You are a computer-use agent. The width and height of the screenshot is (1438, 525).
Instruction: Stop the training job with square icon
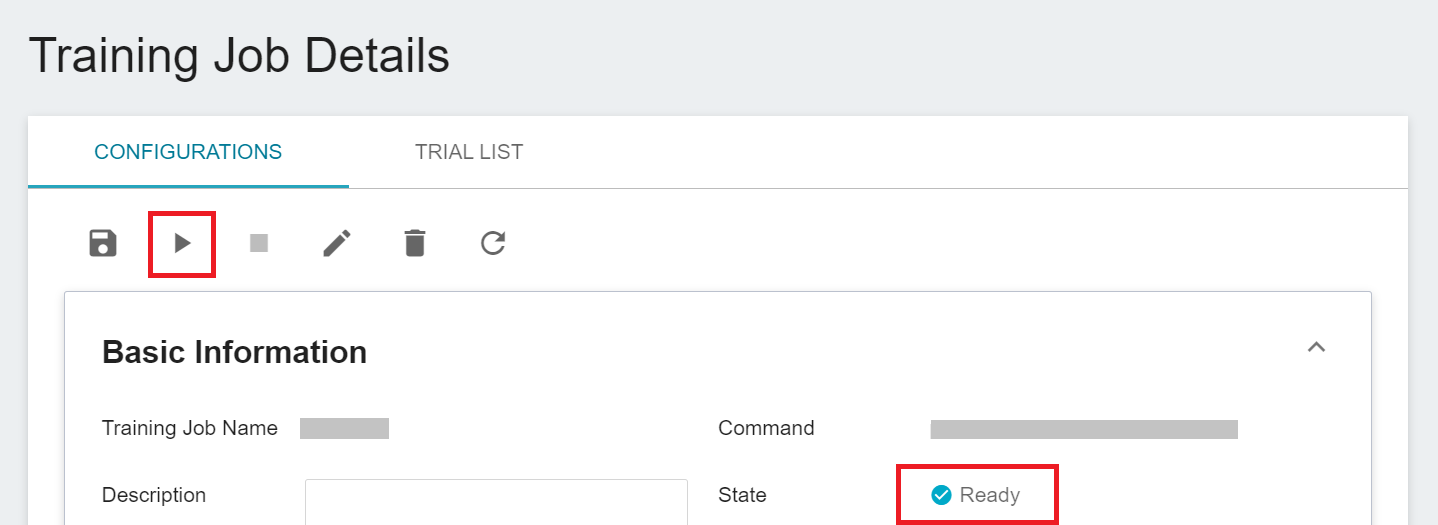point(259,243)
